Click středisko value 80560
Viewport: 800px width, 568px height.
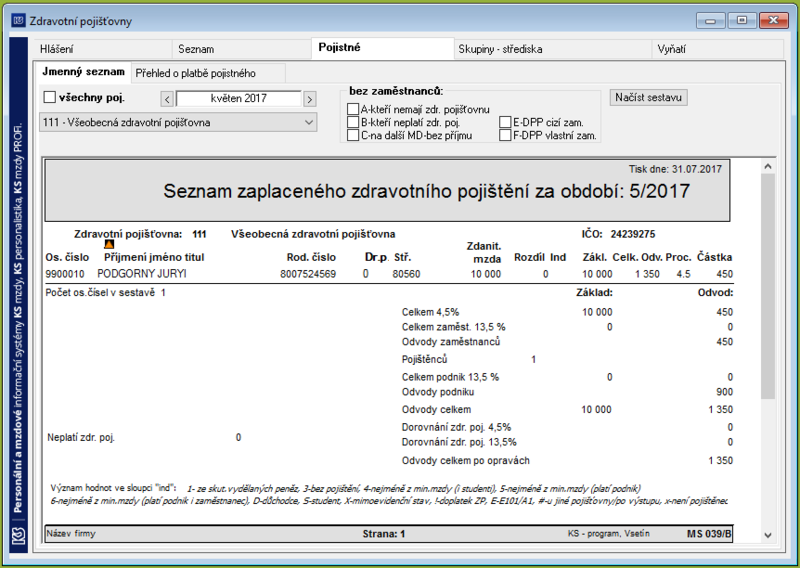point(406,274)
